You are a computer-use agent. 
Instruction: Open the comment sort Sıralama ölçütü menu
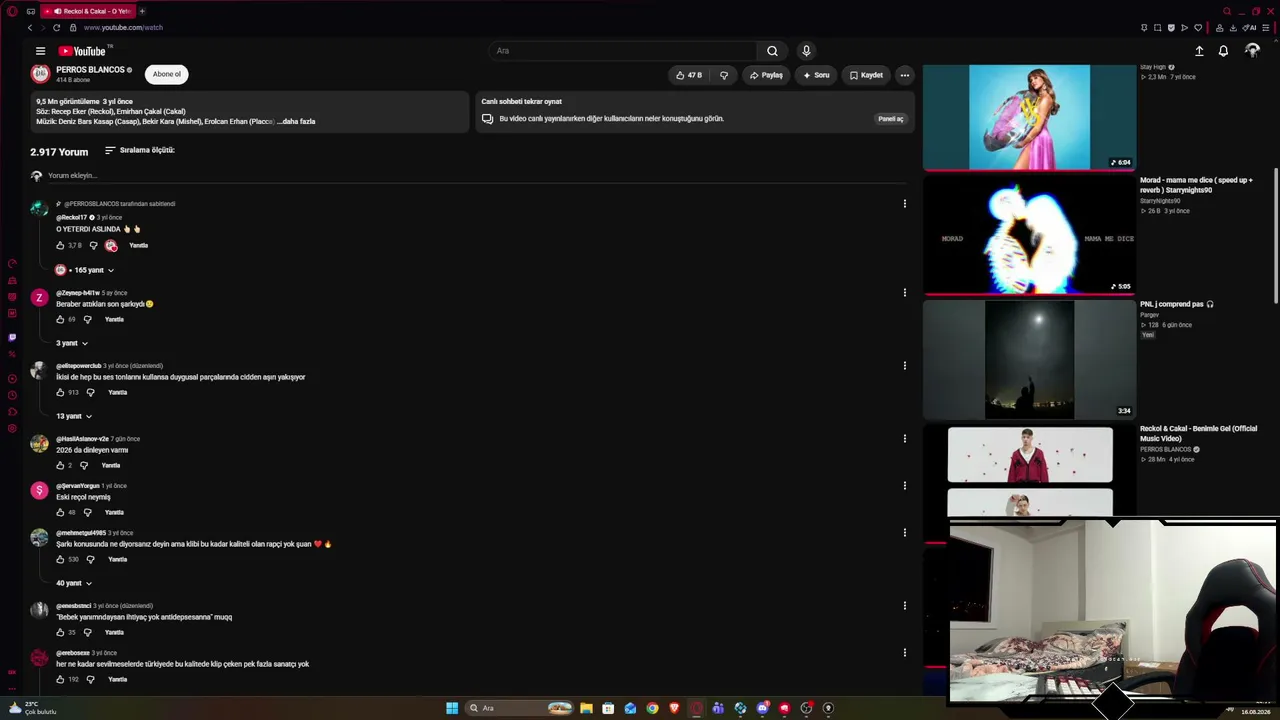point(140,151)
